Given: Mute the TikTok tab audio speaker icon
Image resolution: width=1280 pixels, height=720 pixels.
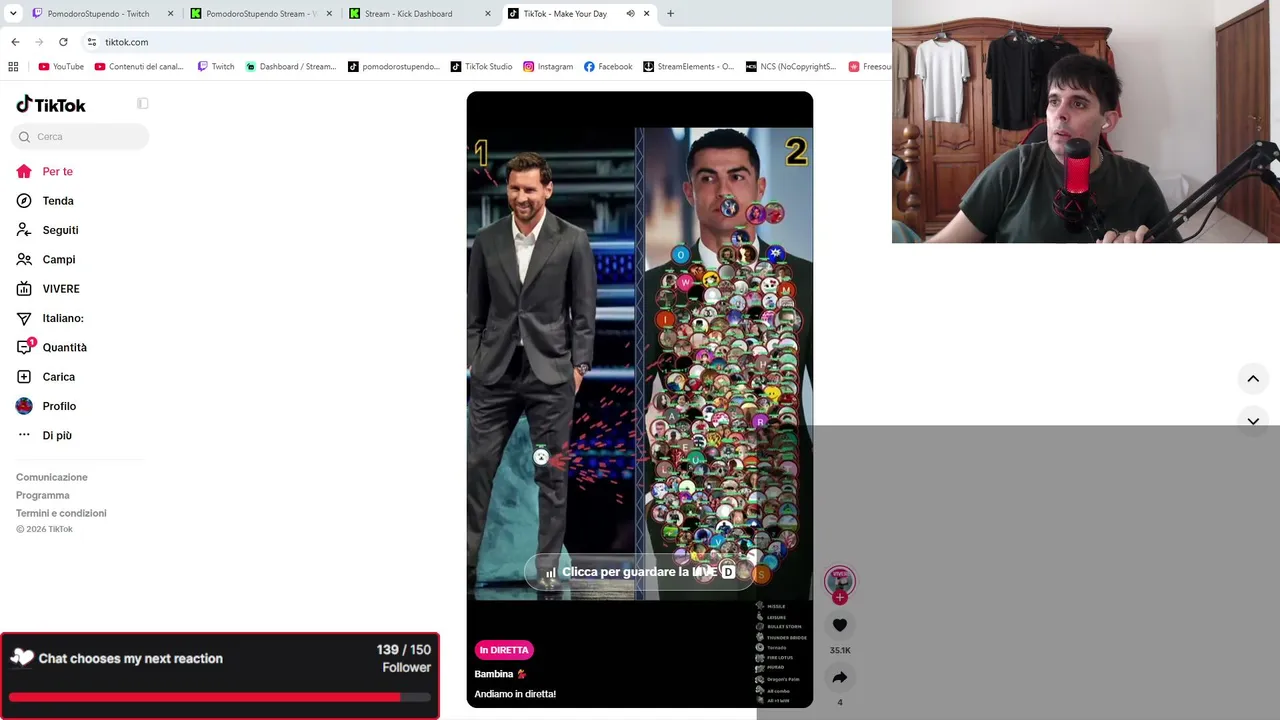Looking at the screenshot, I should point(630,14).
